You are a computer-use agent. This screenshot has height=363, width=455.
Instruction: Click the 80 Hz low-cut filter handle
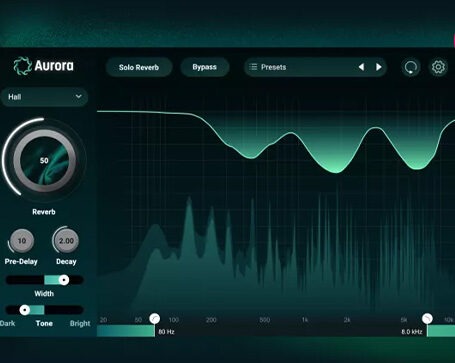(154, 319)
